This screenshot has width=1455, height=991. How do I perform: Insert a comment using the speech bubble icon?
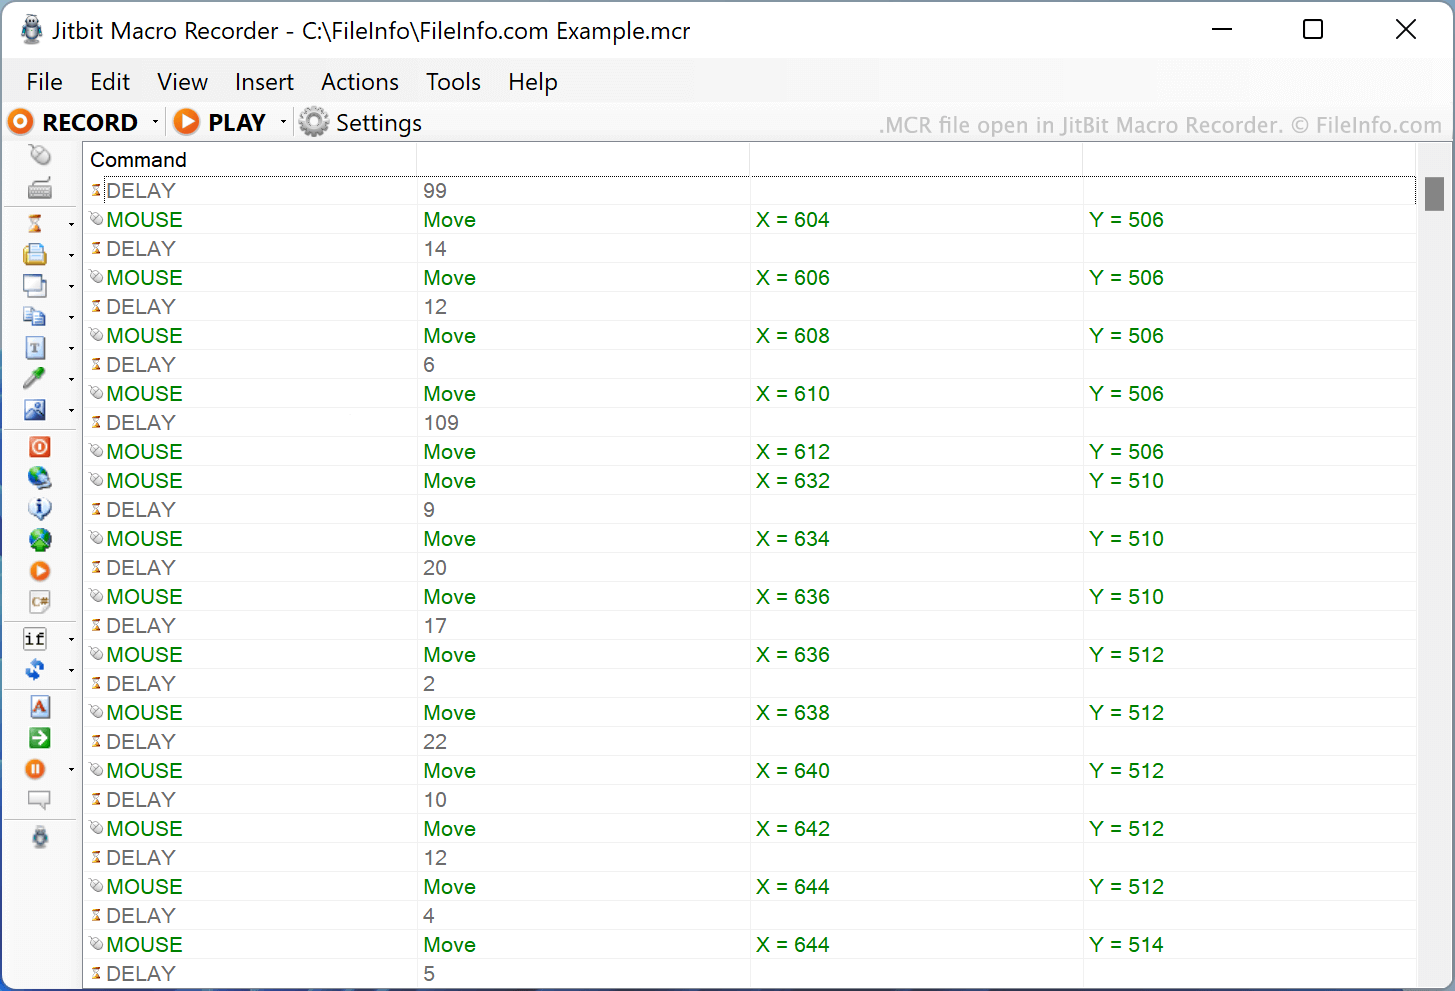click(x=40, y=800)
